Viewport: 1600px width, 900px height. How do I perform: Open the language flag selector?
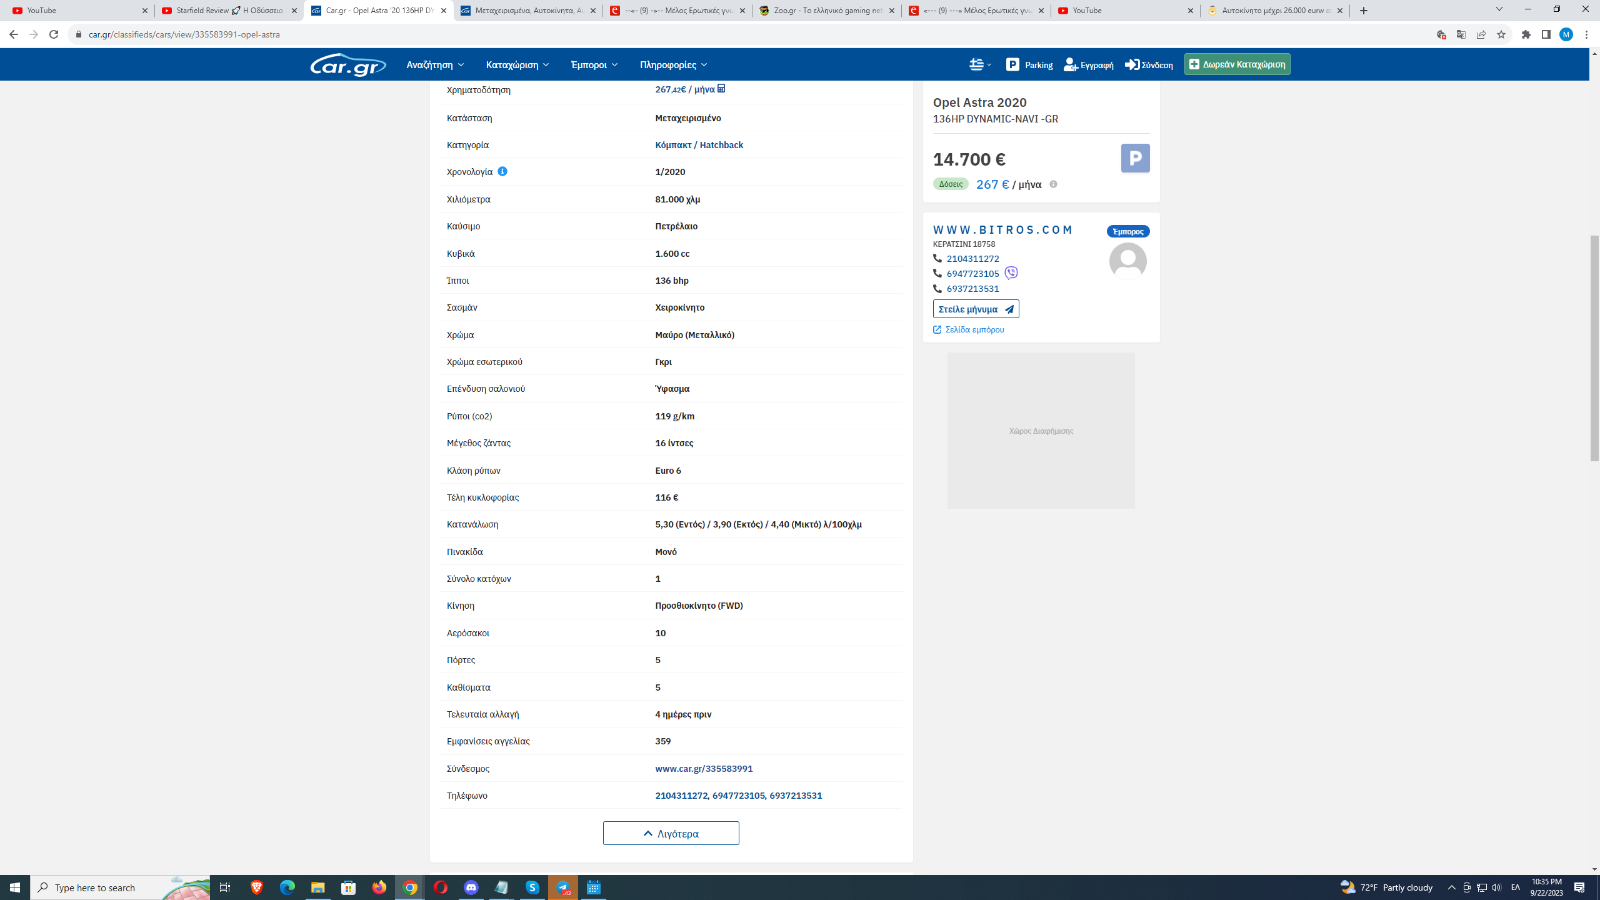(980, 65)
